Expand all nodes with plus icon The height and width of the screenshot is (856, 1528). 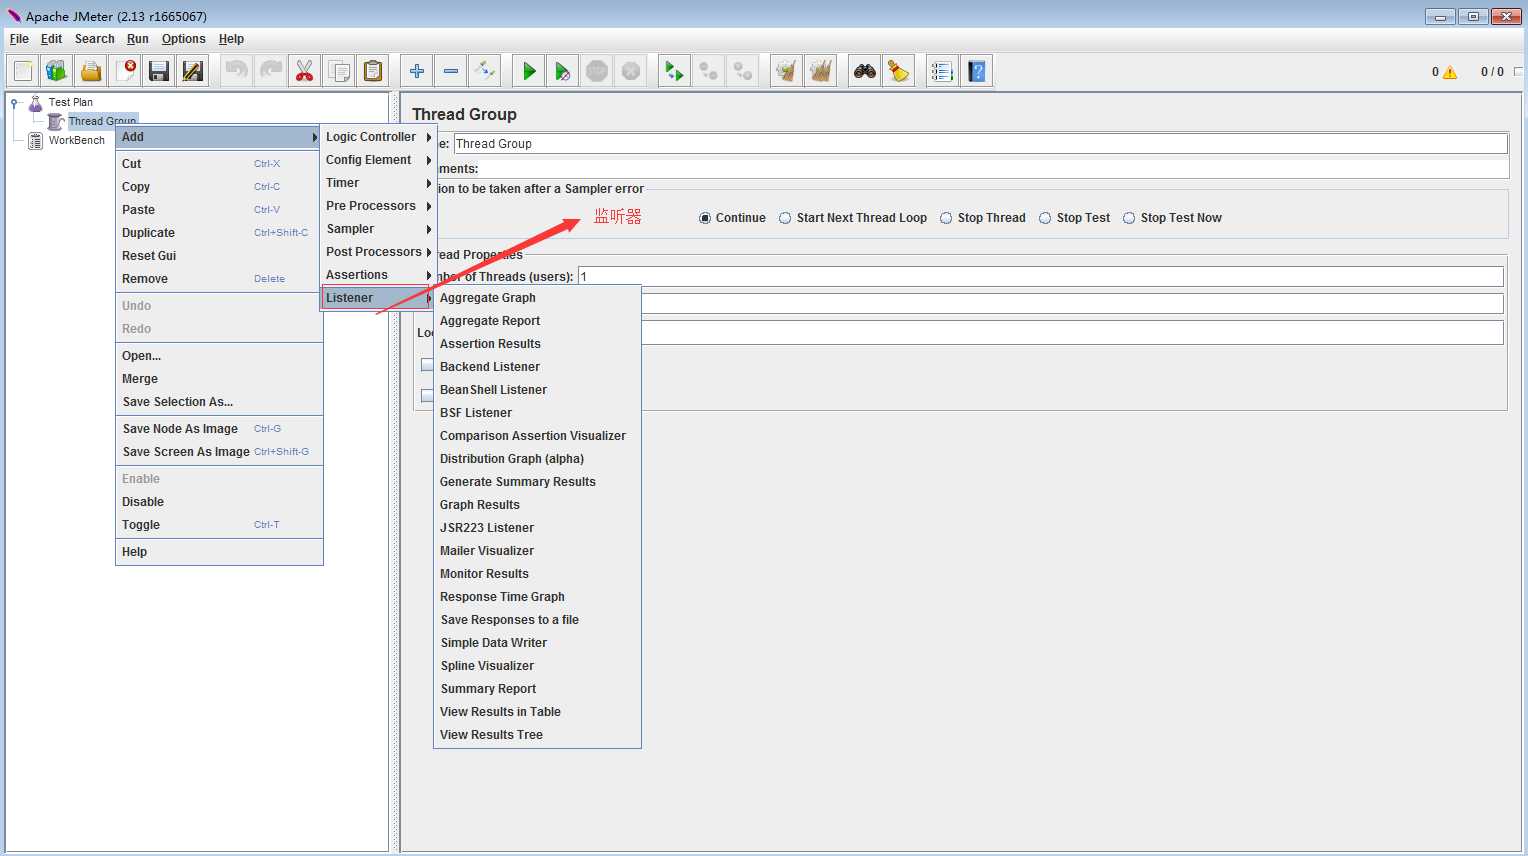pyautogui.click(x=417, y=71)
